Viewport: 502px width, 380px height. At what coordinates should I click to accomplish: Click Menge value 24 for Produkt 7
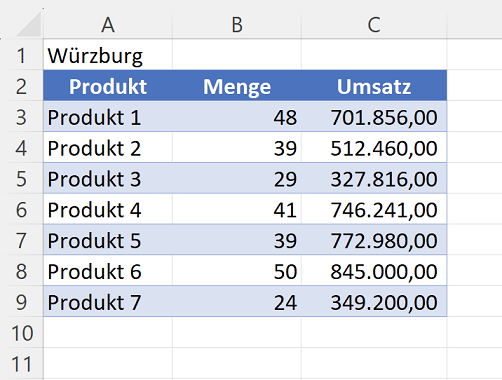pos(237,302)
